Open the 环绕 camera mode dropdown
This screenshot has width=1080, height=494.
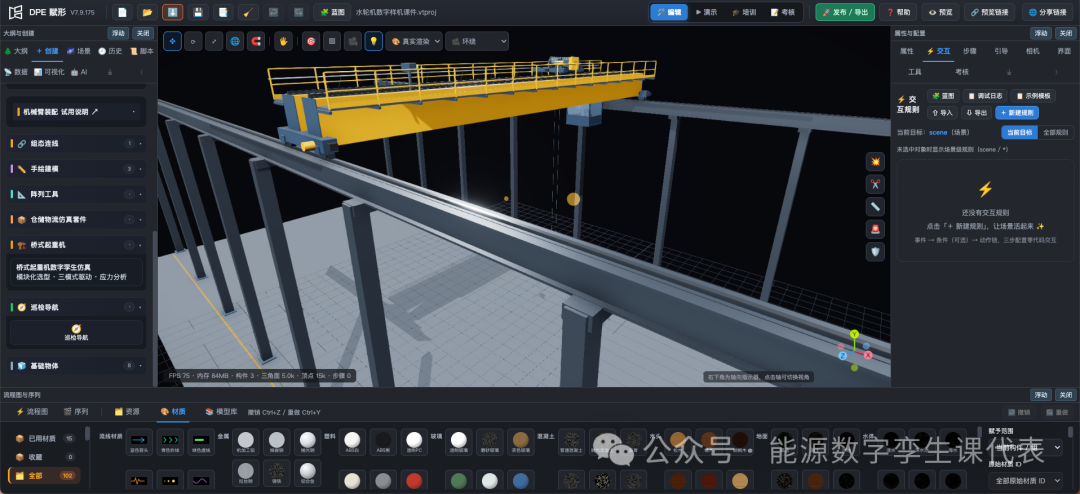[x=477, y=41]
